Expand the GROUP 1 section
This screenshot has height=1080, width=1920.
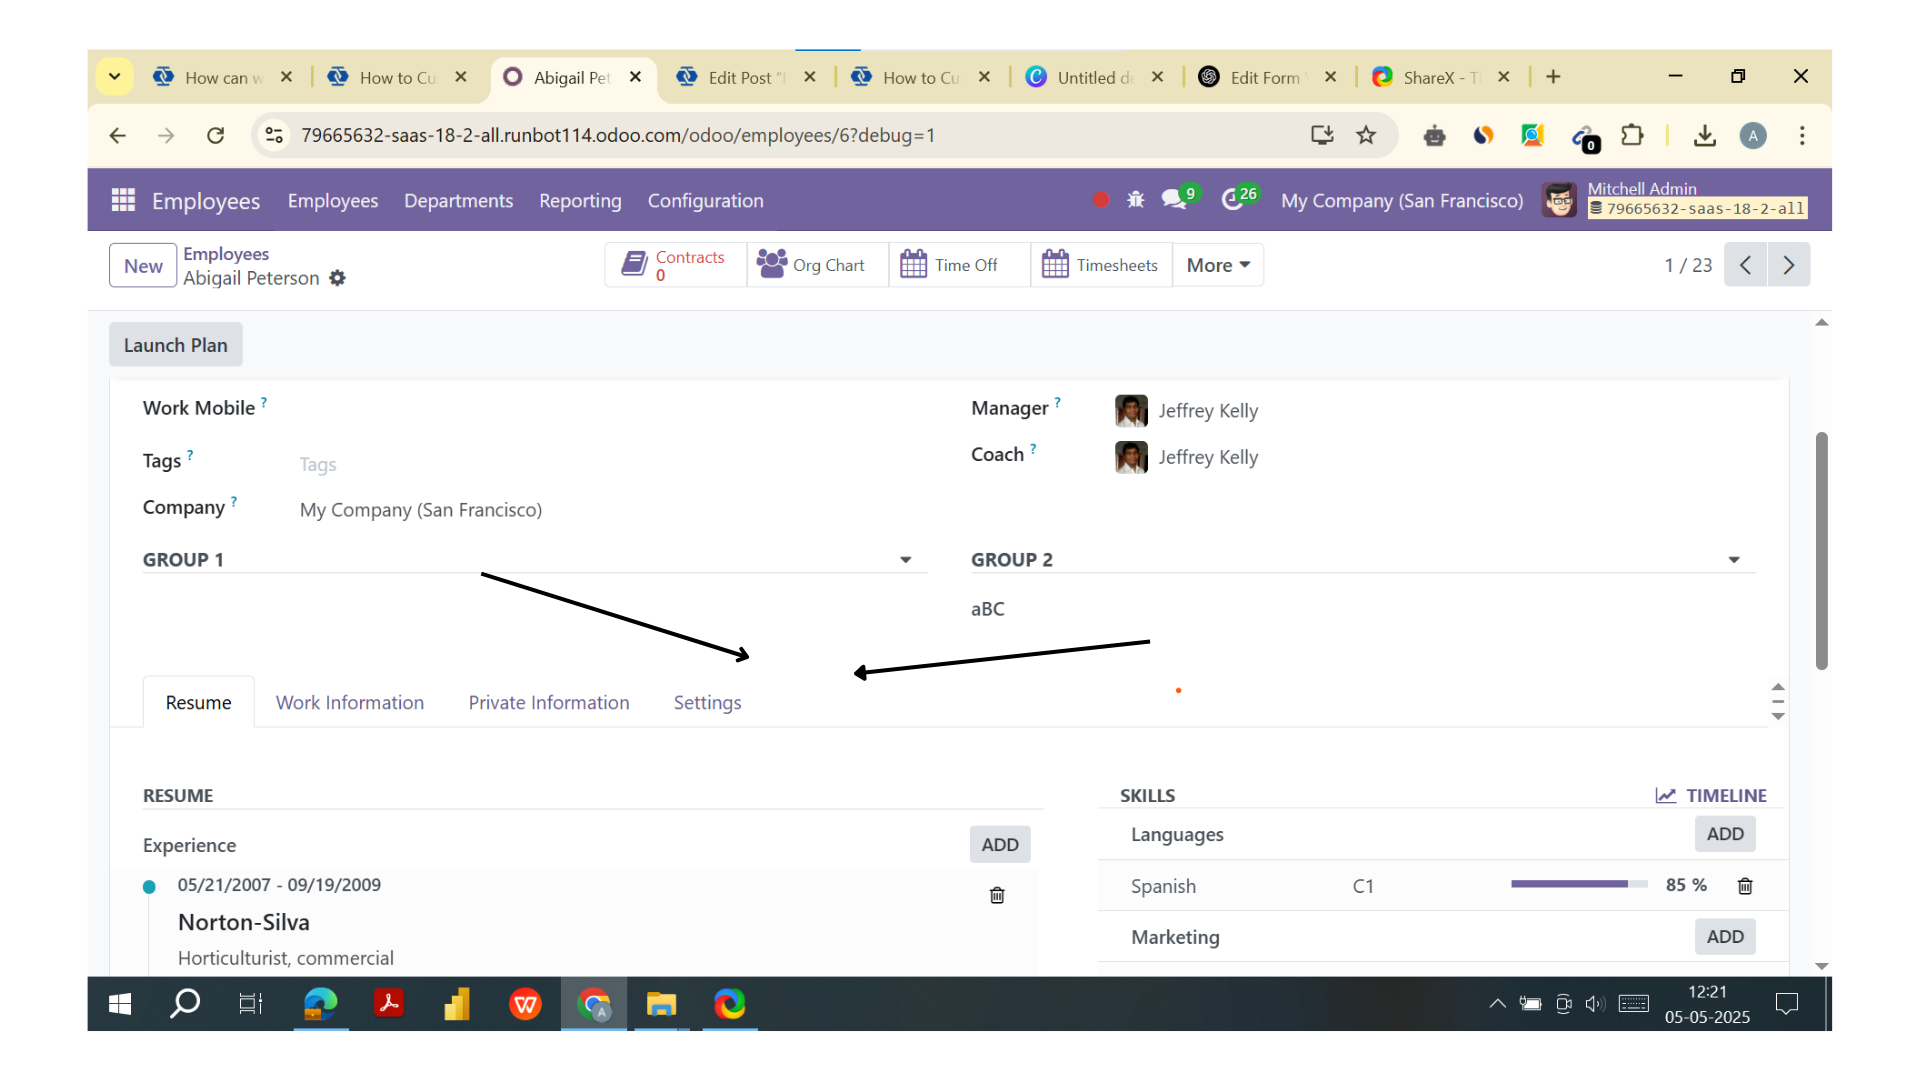[905, 559]
